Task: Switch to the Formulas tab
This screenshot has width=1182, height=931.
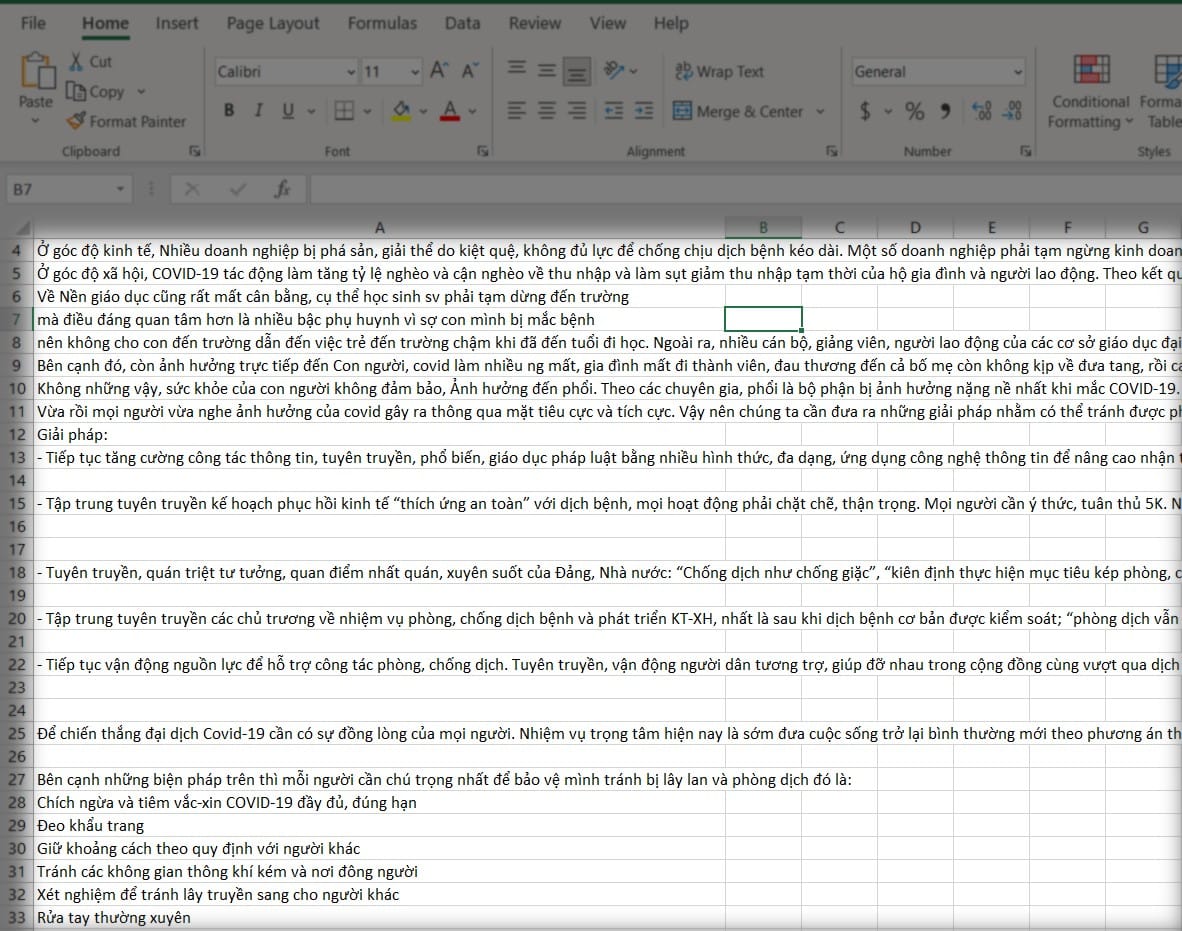Action: click(x=382, y=23)
